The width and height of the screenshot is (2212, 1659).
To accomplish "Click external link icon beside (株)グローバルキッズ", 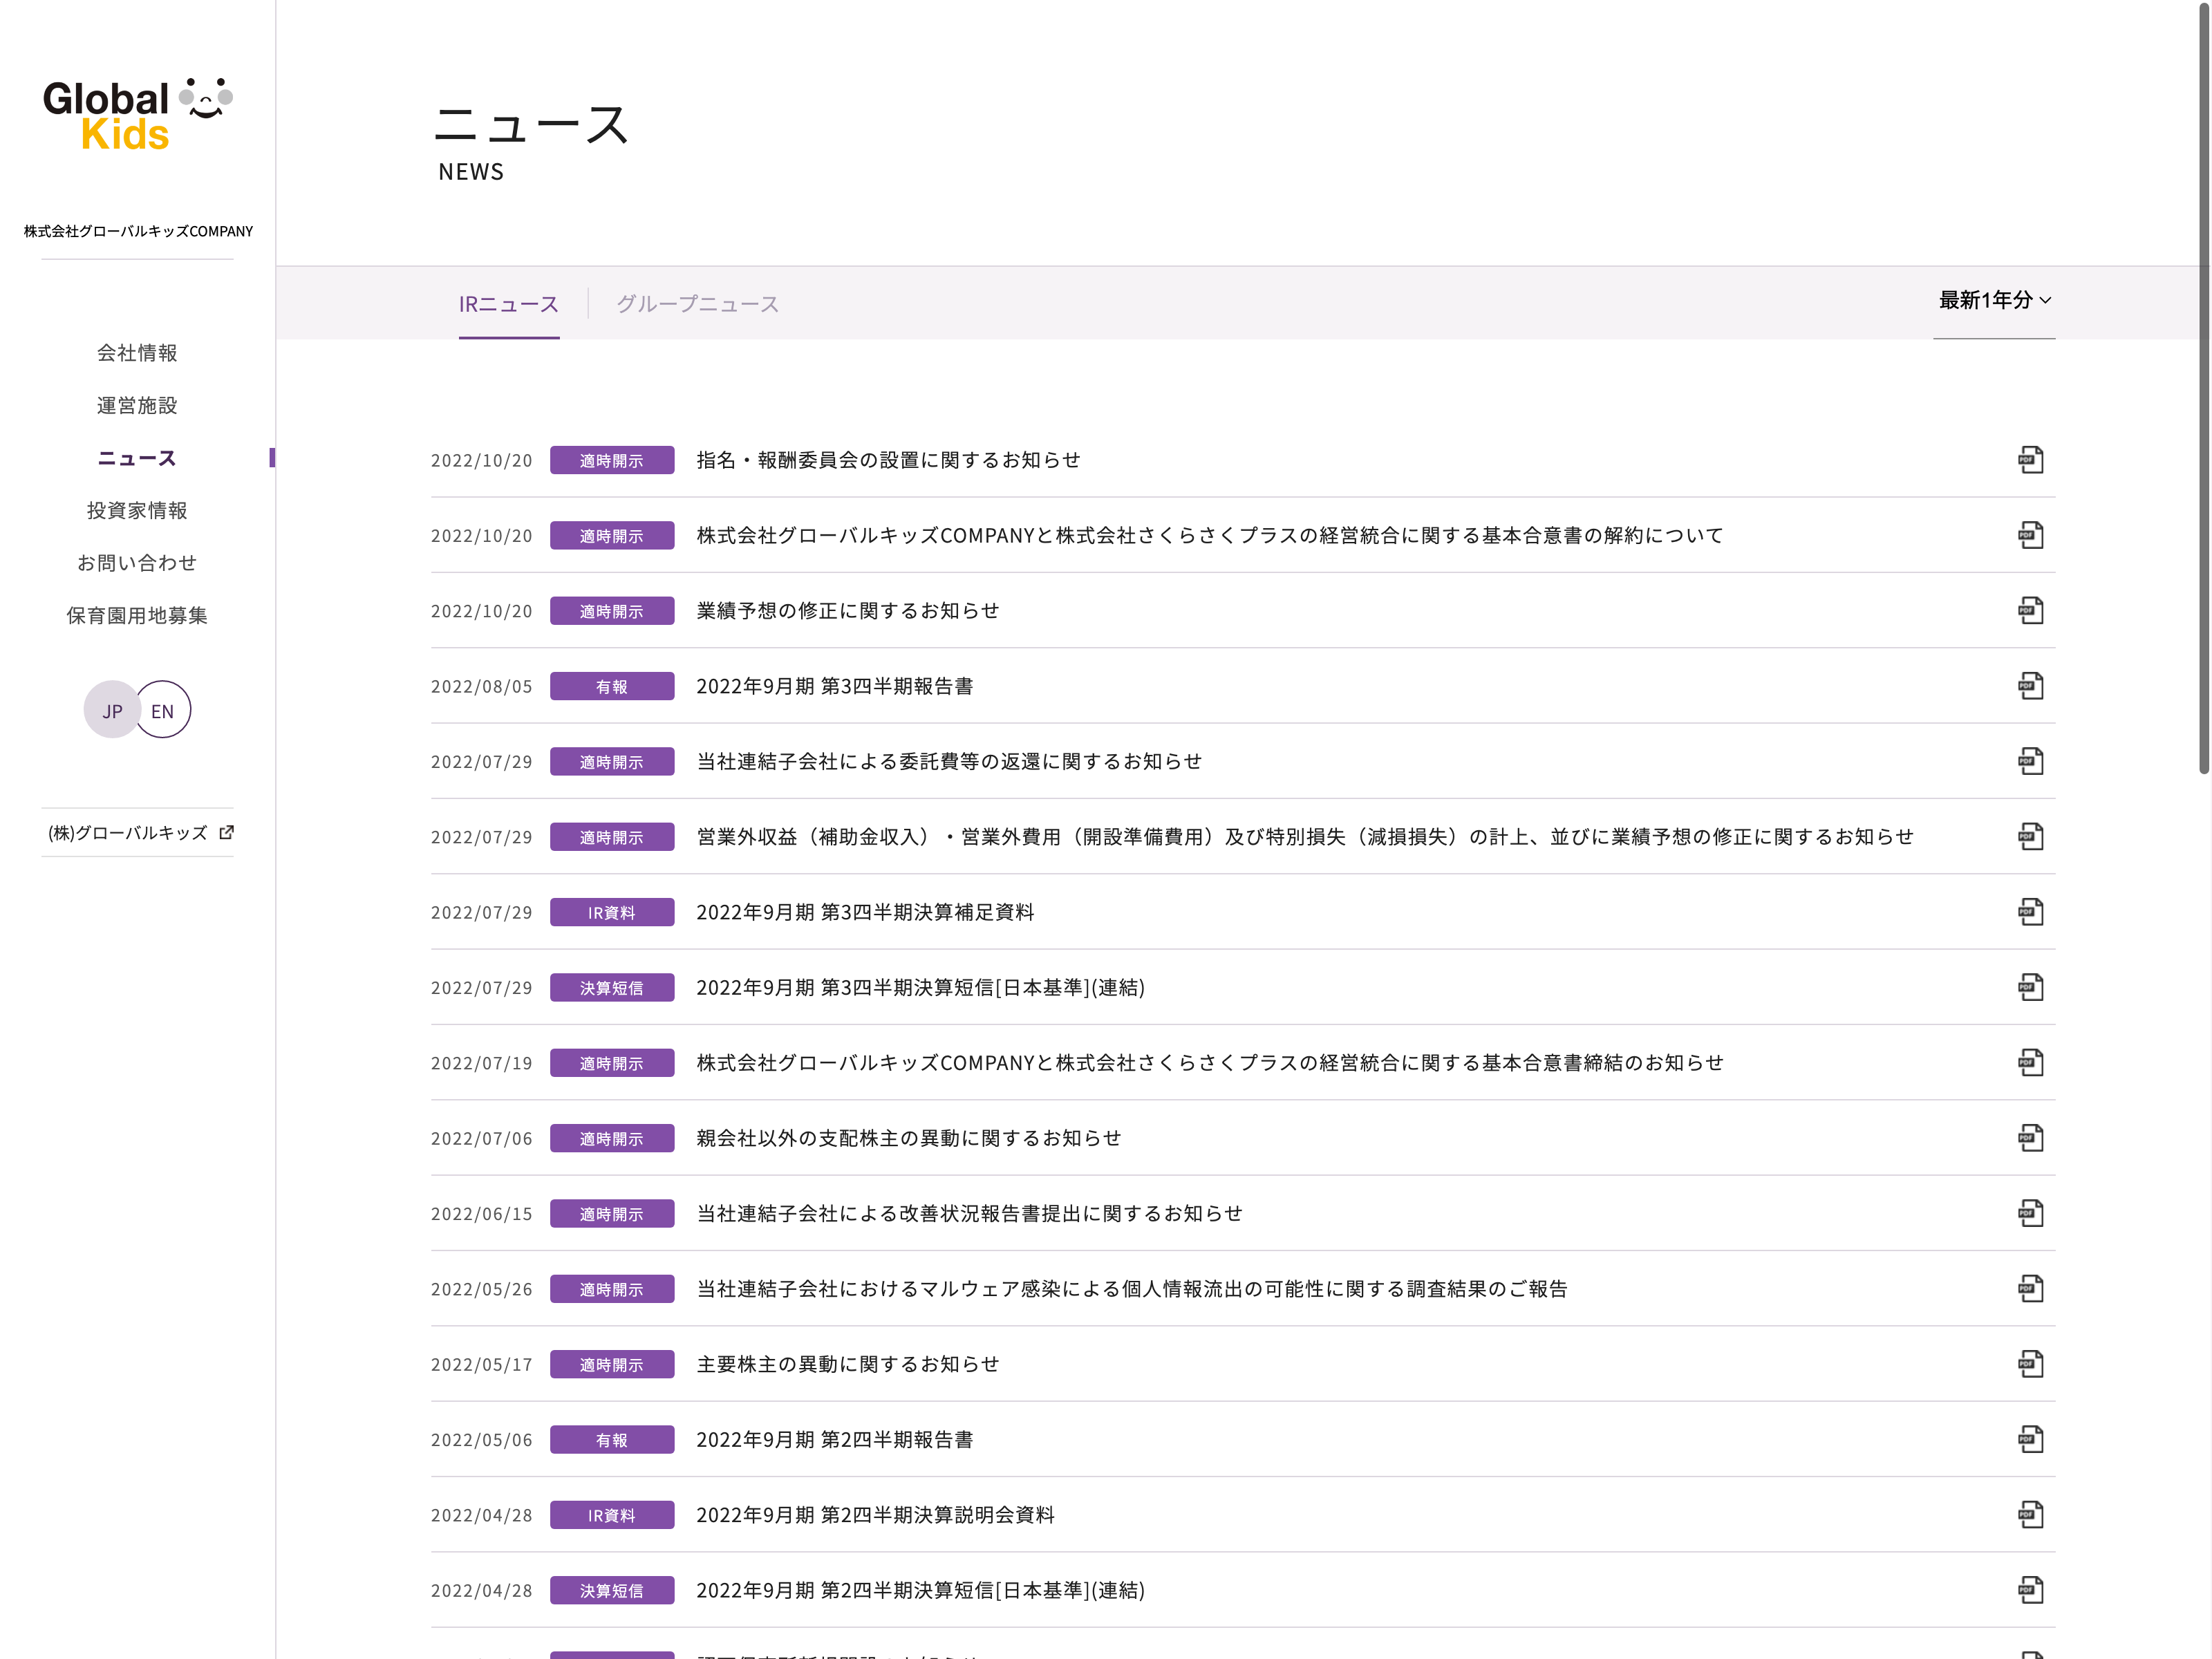I will point(227,832).
